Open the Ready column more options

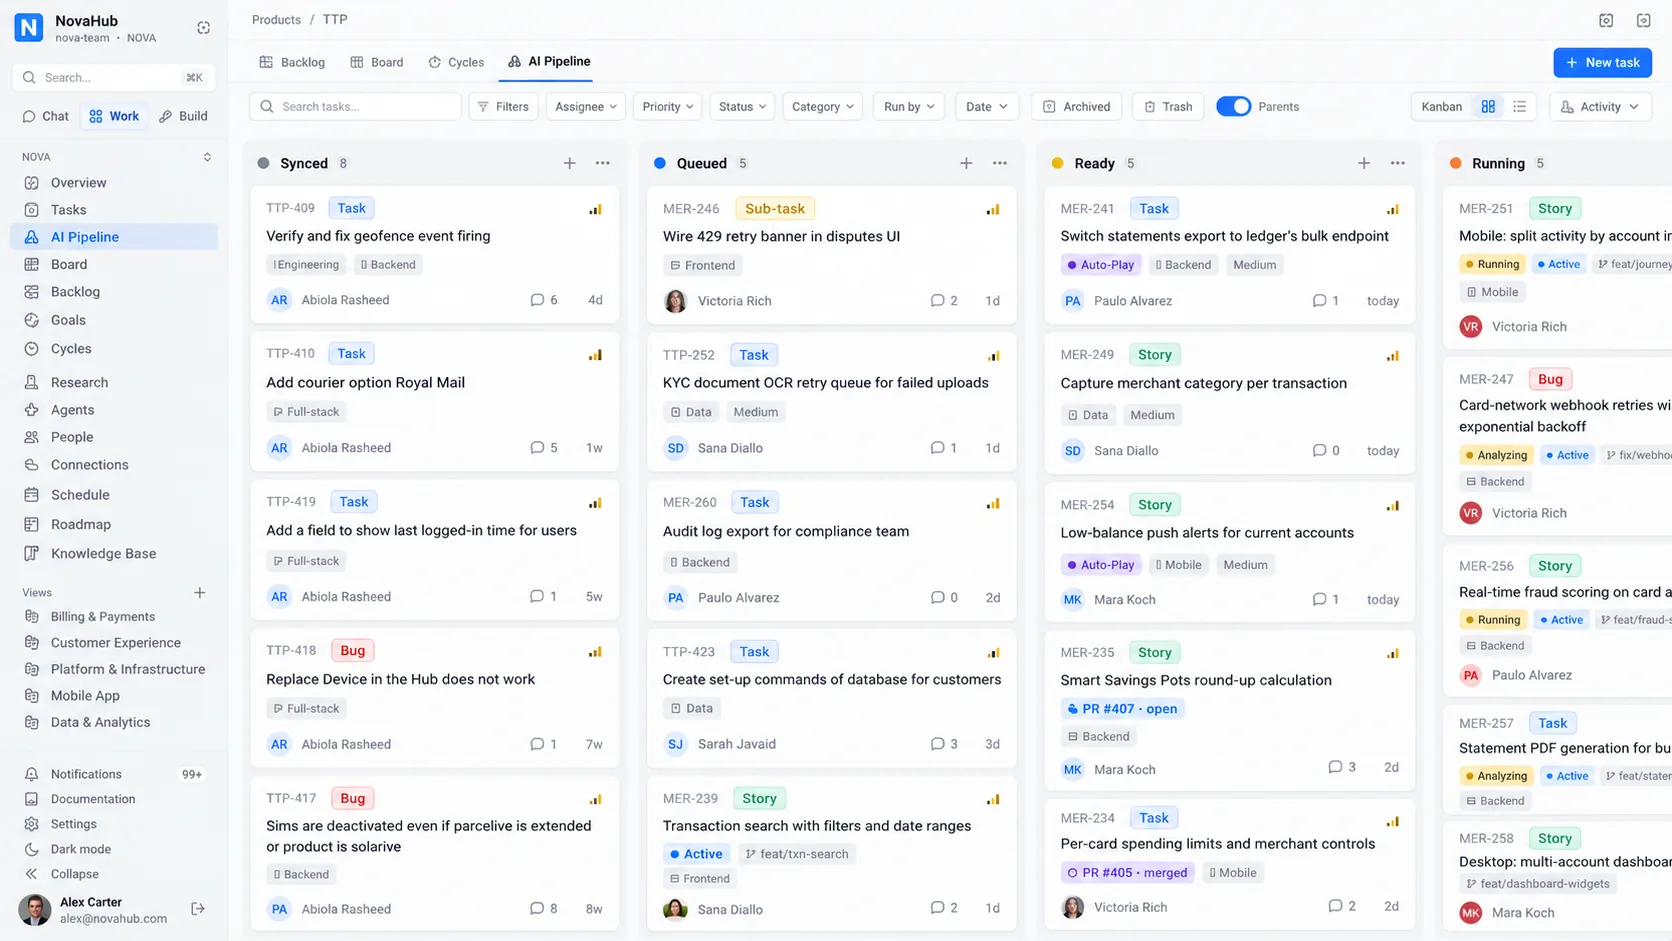coord(1397,163)
